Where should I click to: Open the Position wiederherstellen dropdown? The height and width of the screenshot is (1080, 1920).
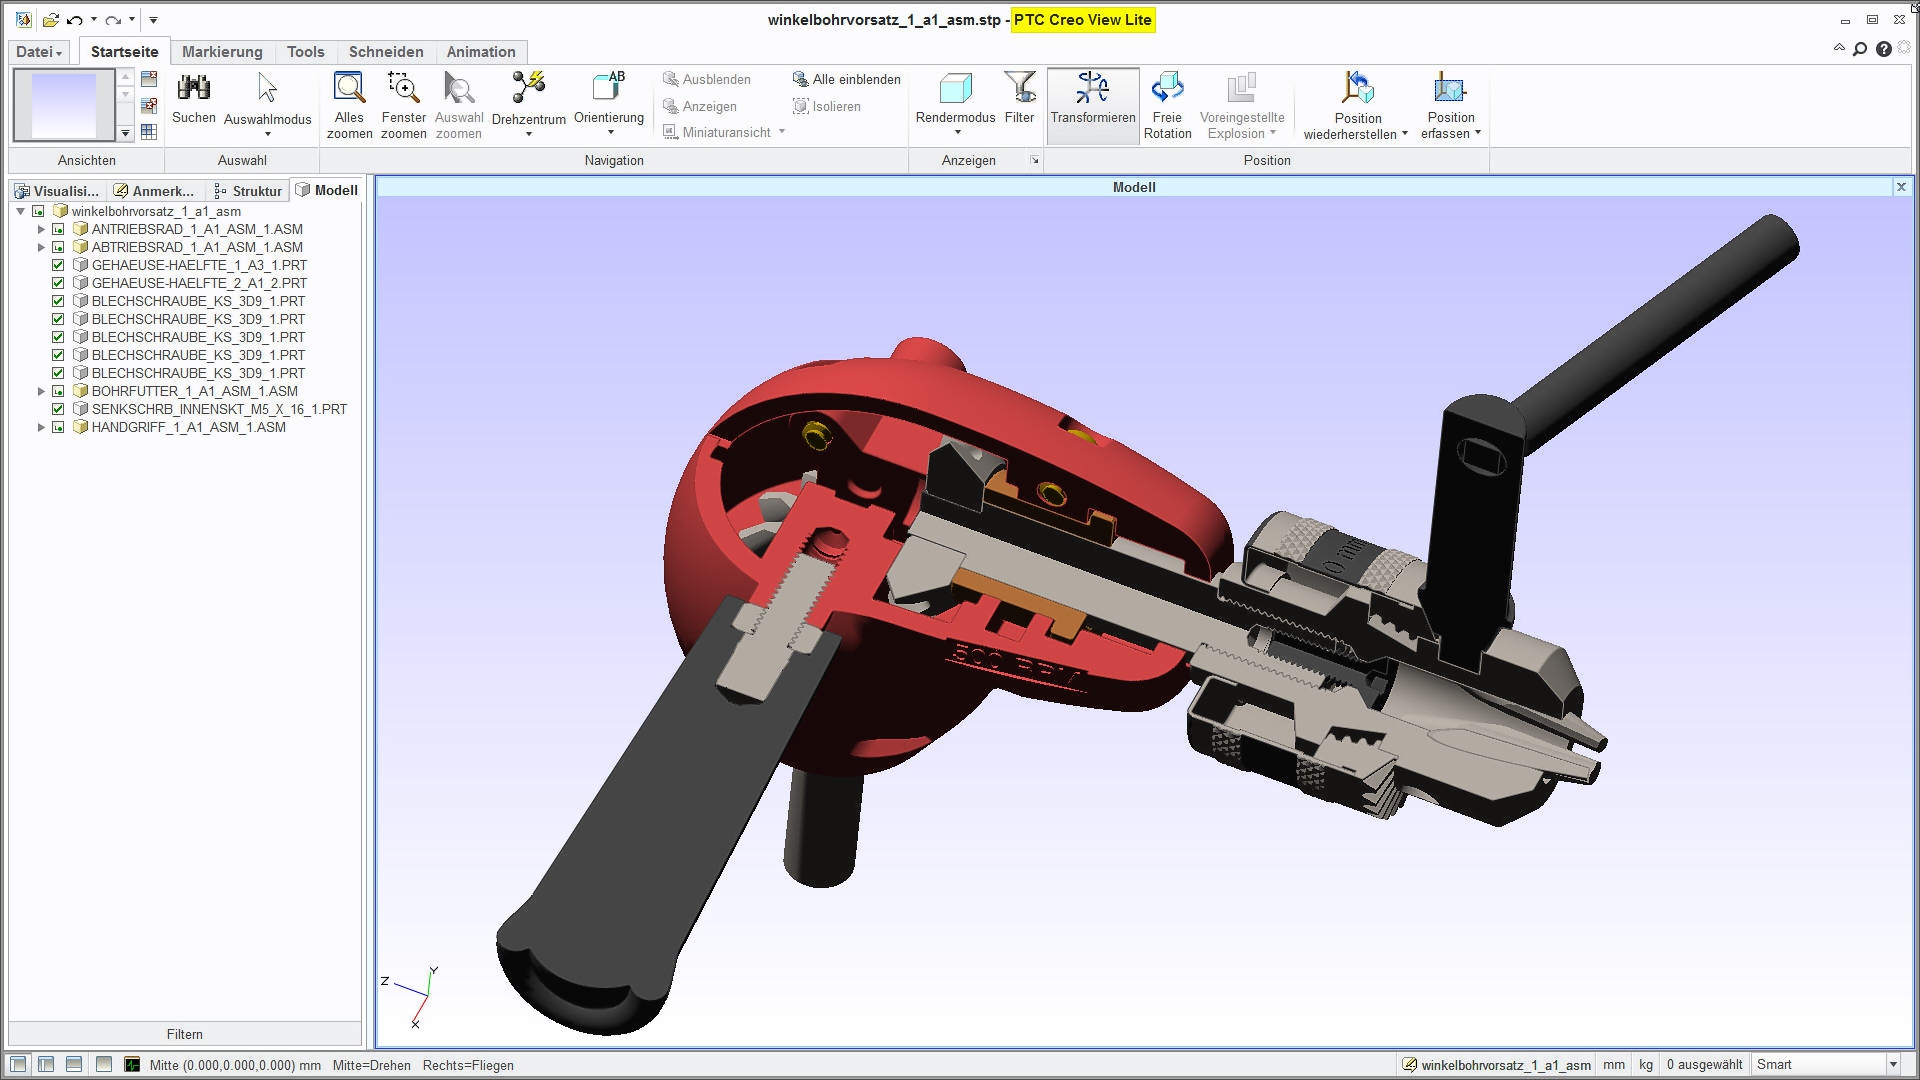coord(1404,134)
